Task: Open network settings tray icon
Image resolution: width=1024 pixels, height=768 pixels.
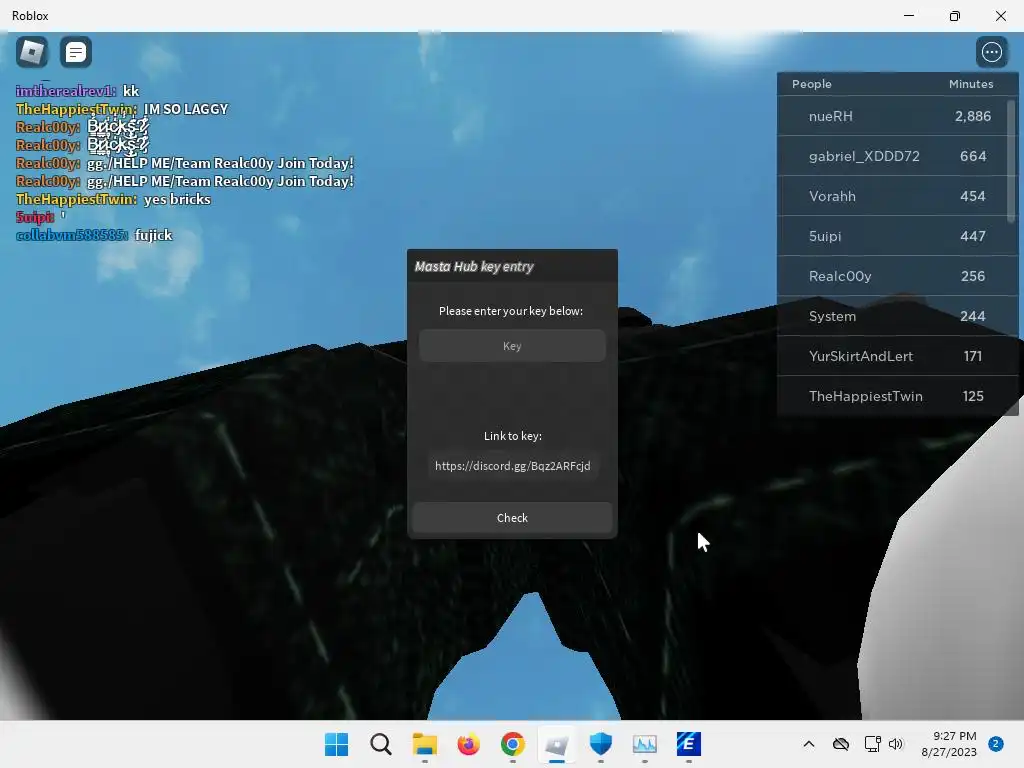Action: [x=872, y=744]
